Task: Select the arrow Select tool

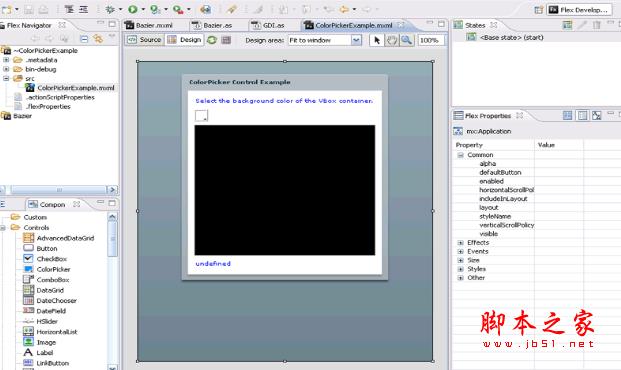Action: [377, 40]
